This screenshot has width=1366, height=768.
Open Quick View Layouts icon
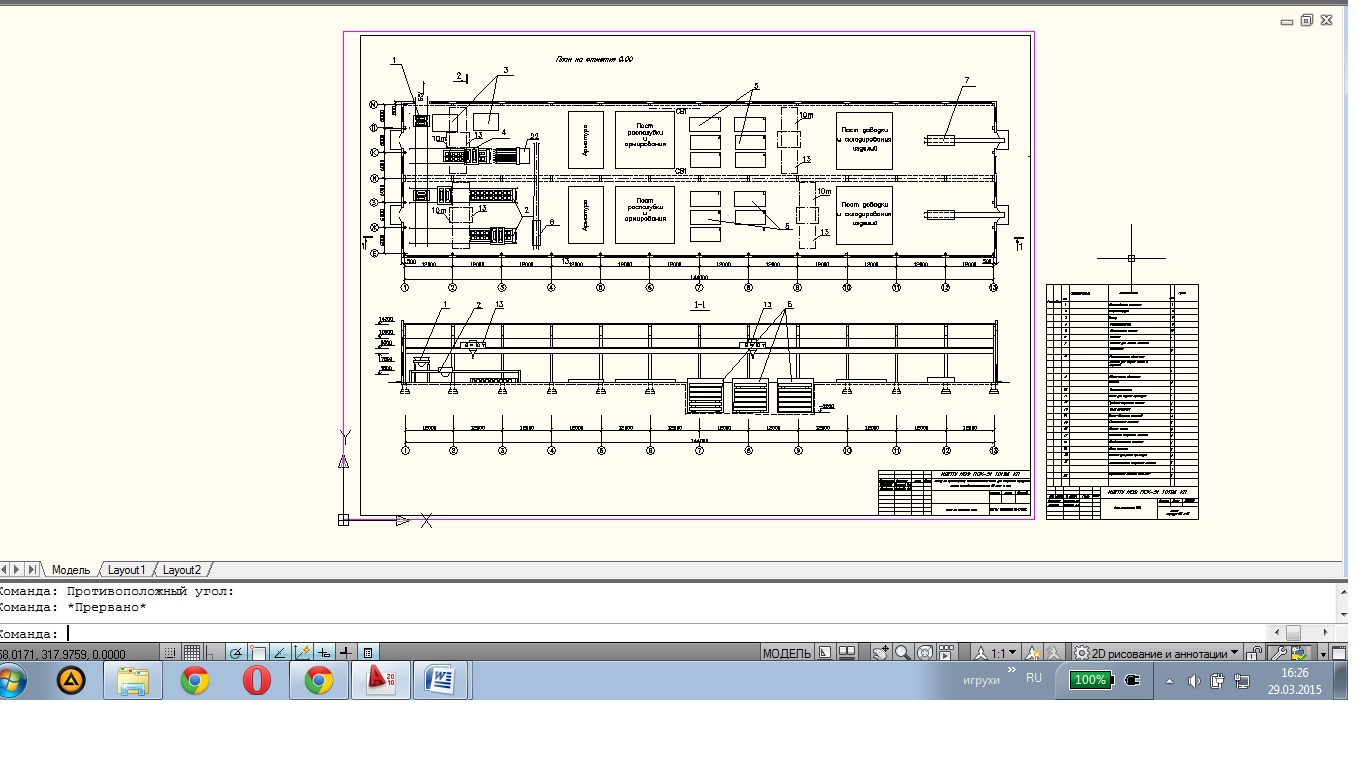tap(825, 653)
